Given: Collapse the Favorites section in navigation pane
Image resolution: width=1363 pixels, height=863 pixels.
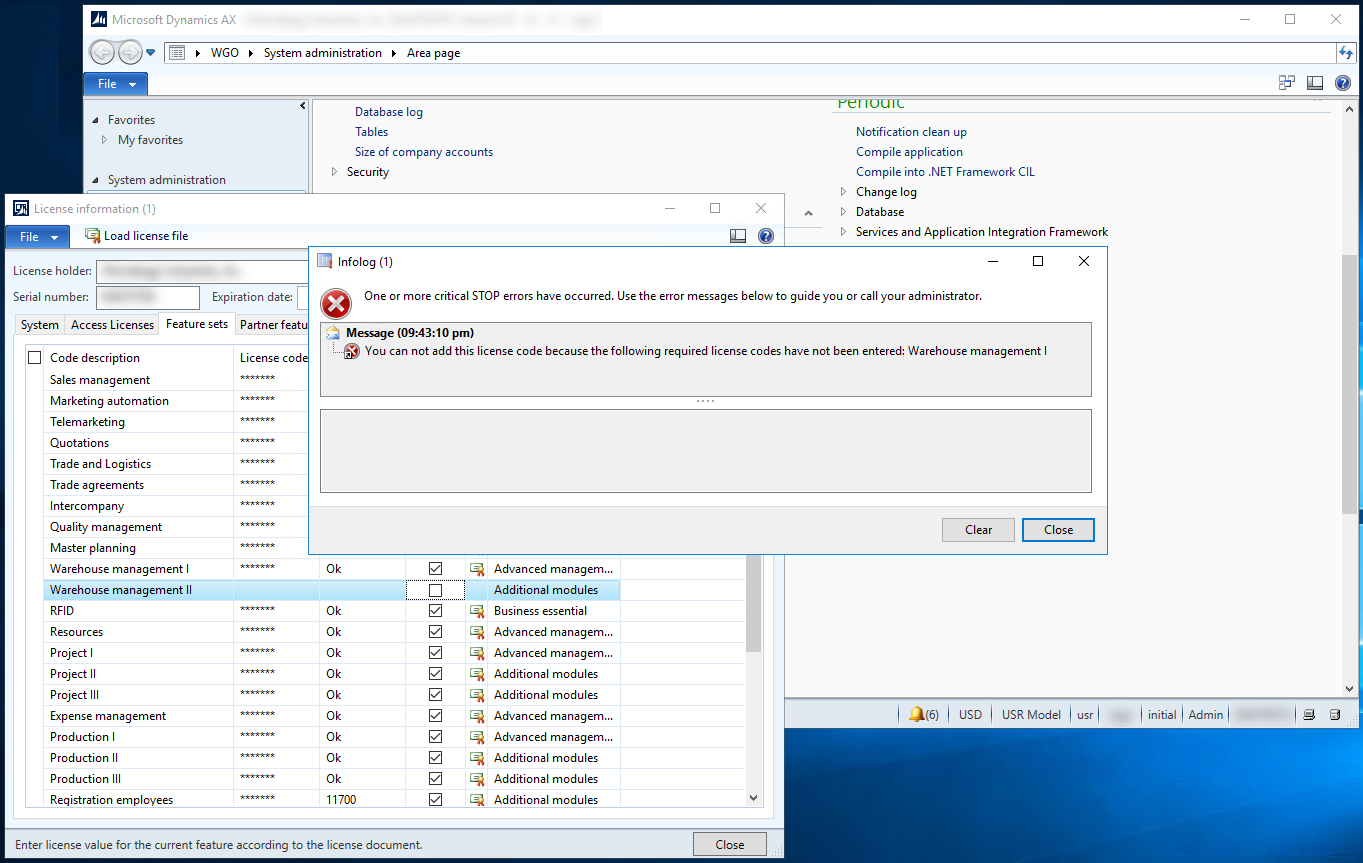Looking at the screenshot, I should coord(96,120).
